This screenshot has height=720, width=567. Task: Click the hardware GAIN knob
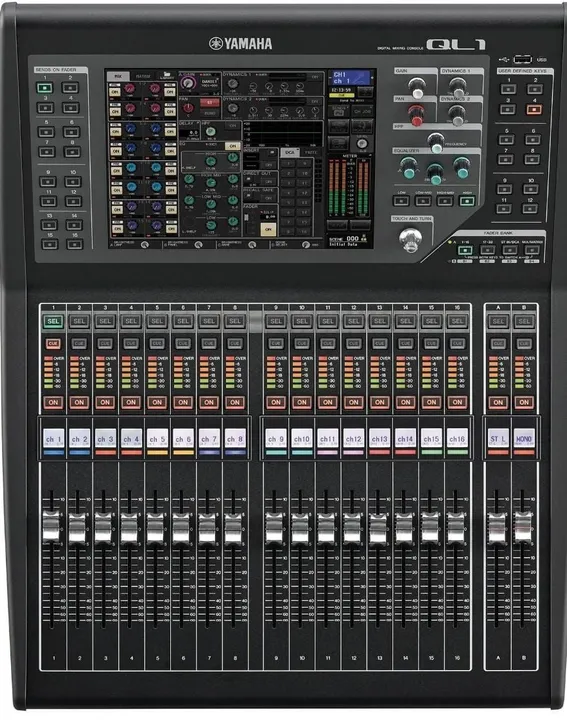point(417,88)
